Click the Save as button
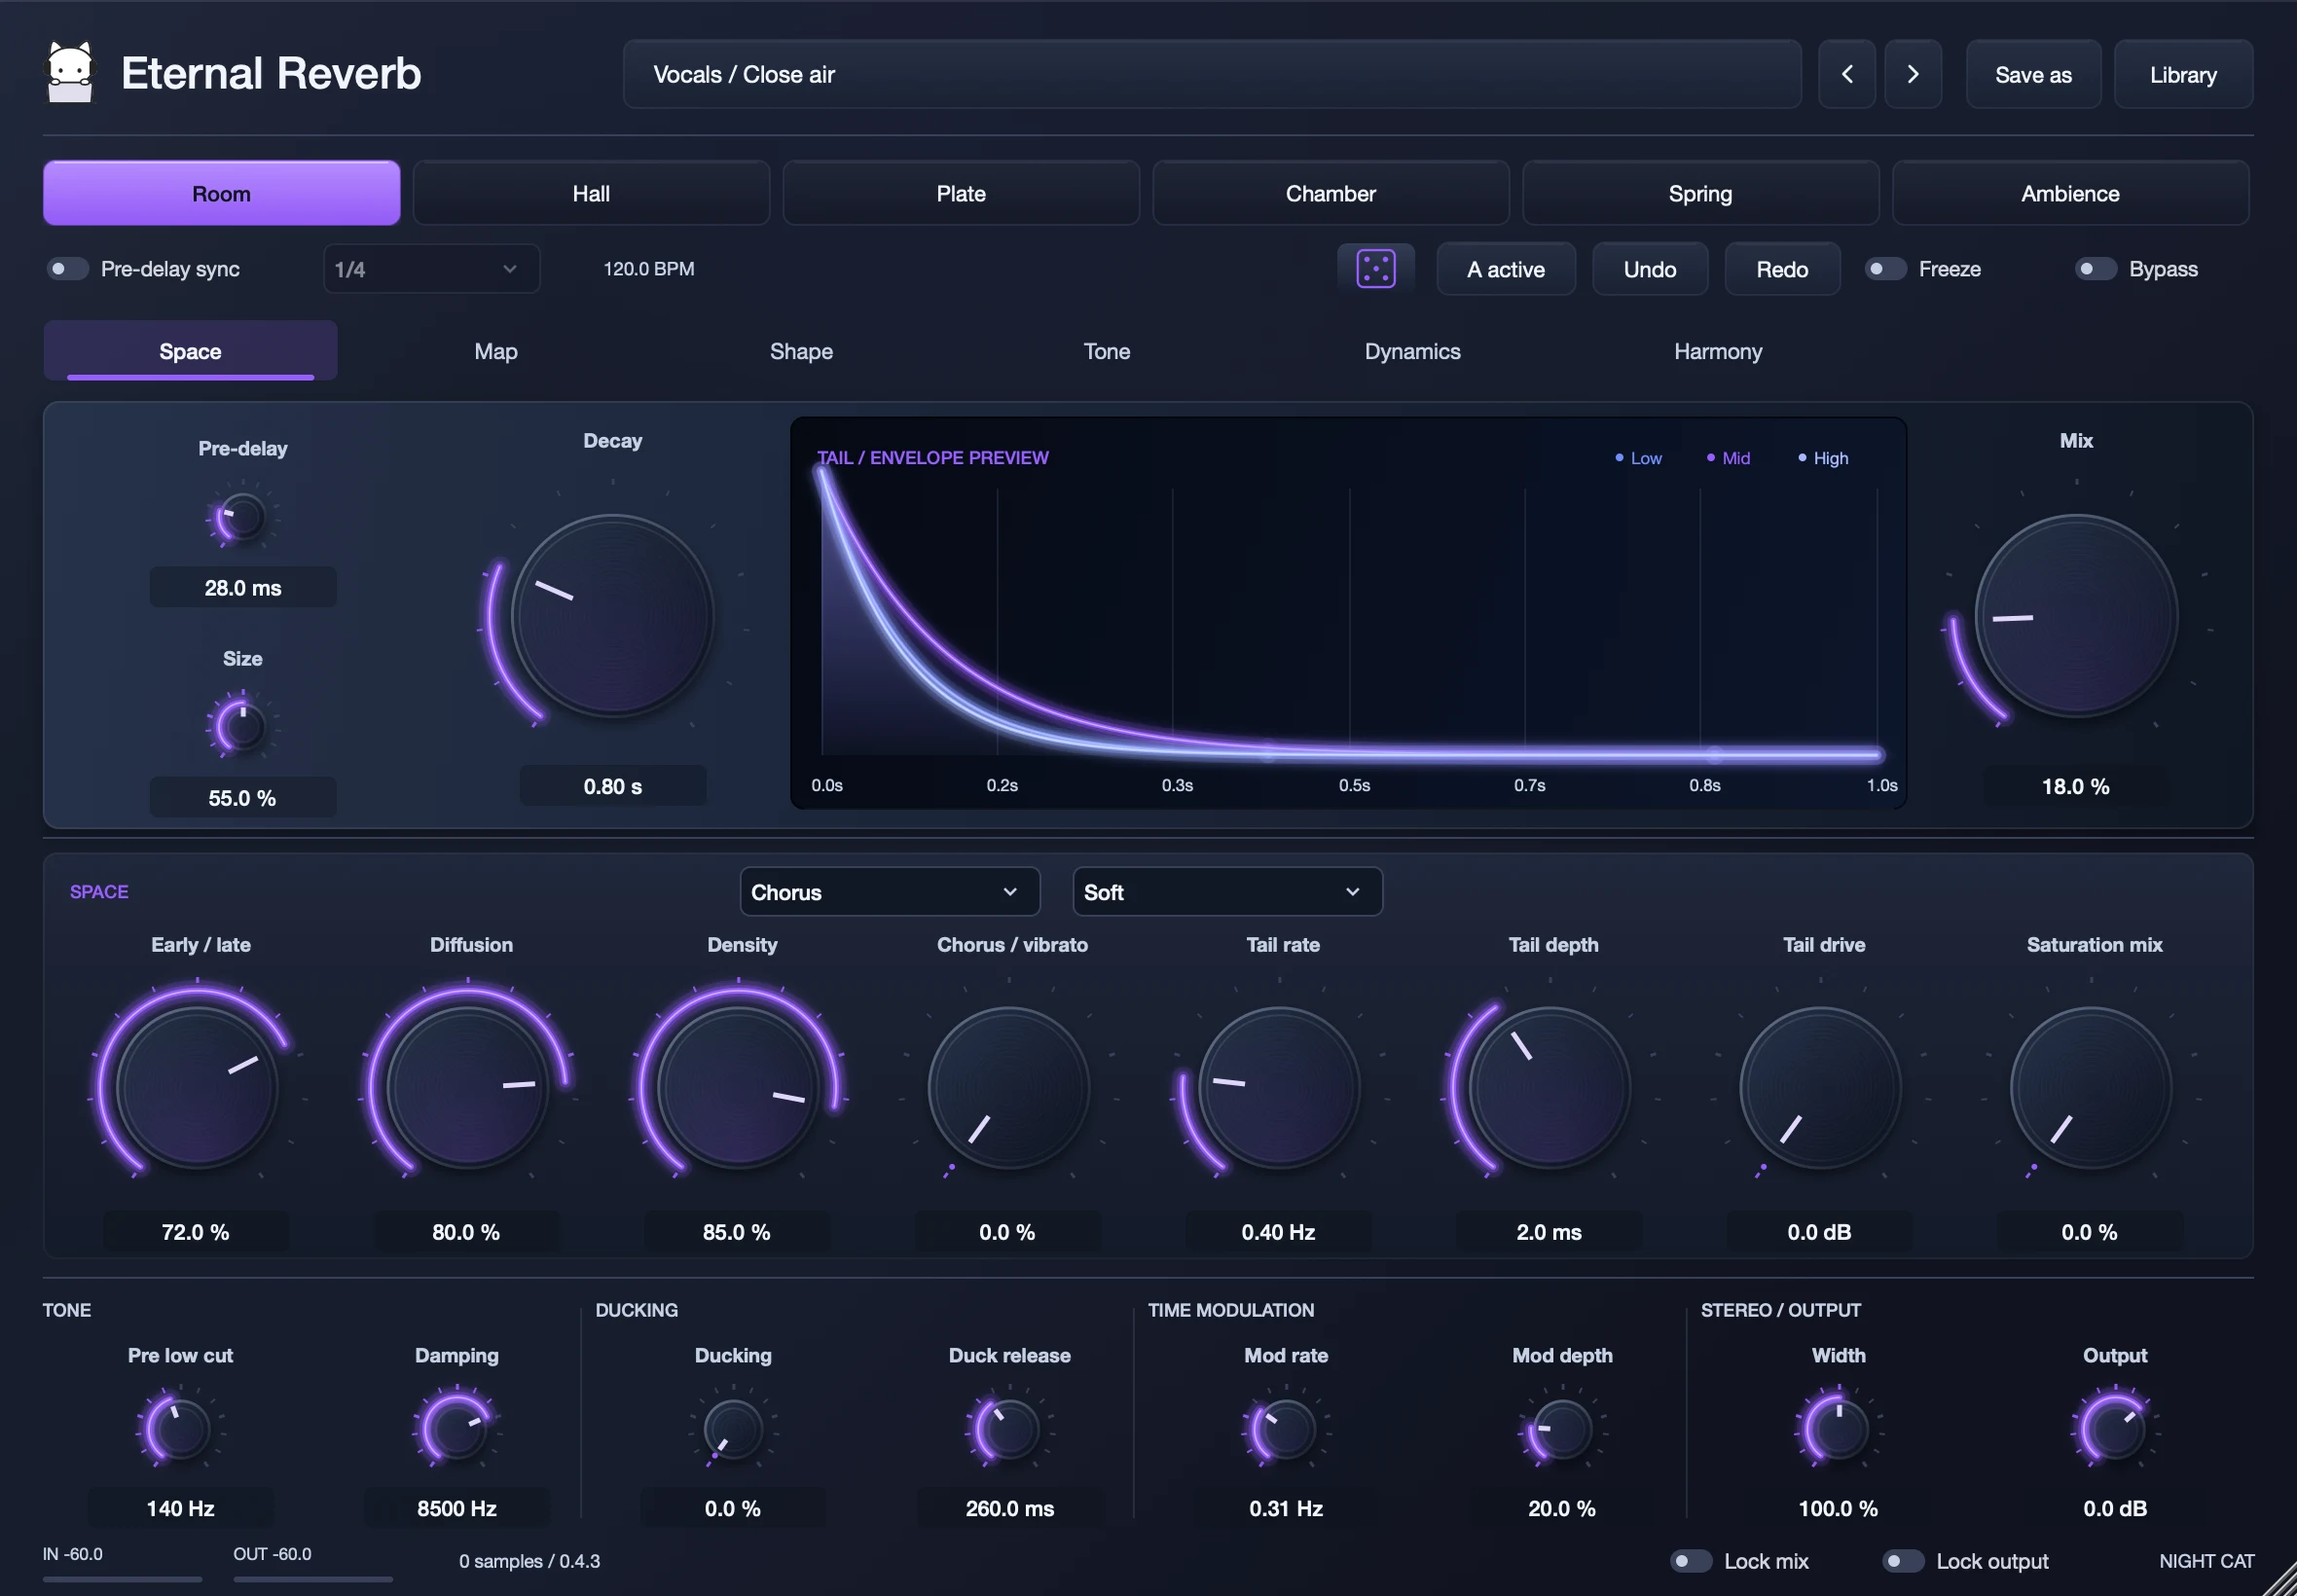The height and width of the screenshot is (1596, 2297). tap(2033, 74)
